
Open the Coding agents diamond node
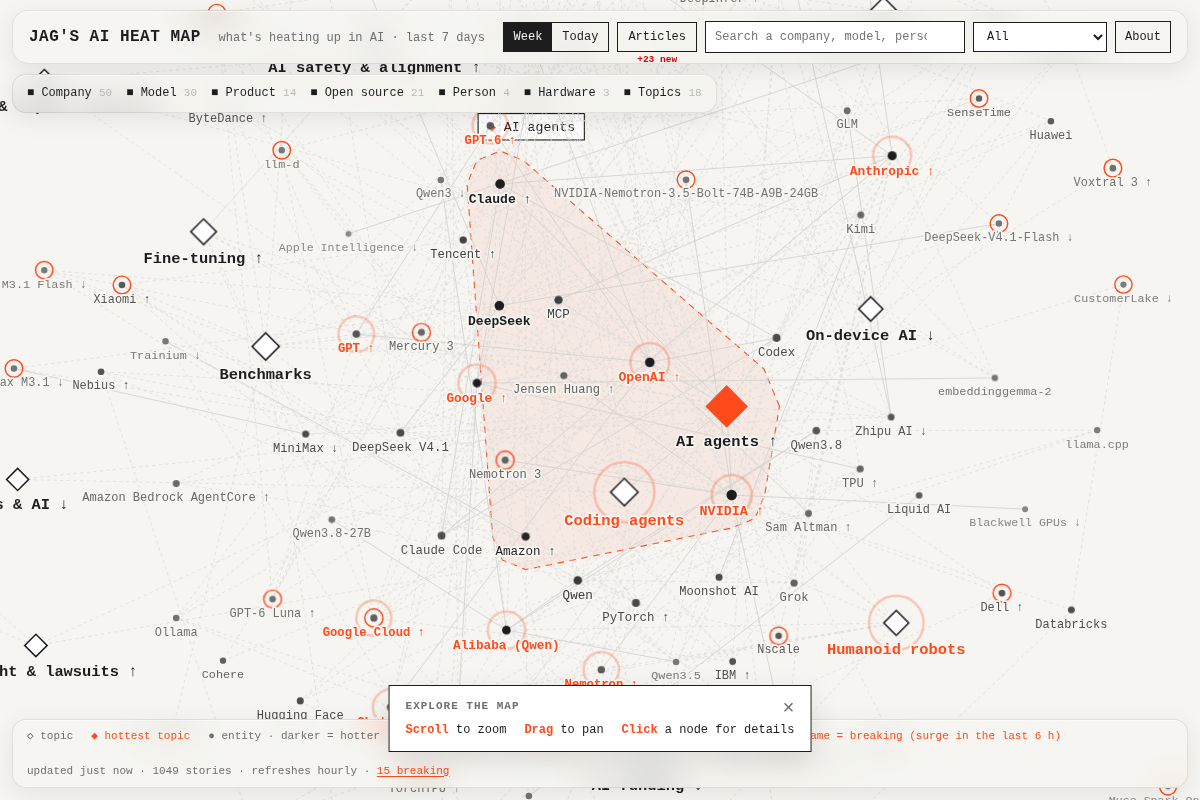tap(624, 492)
